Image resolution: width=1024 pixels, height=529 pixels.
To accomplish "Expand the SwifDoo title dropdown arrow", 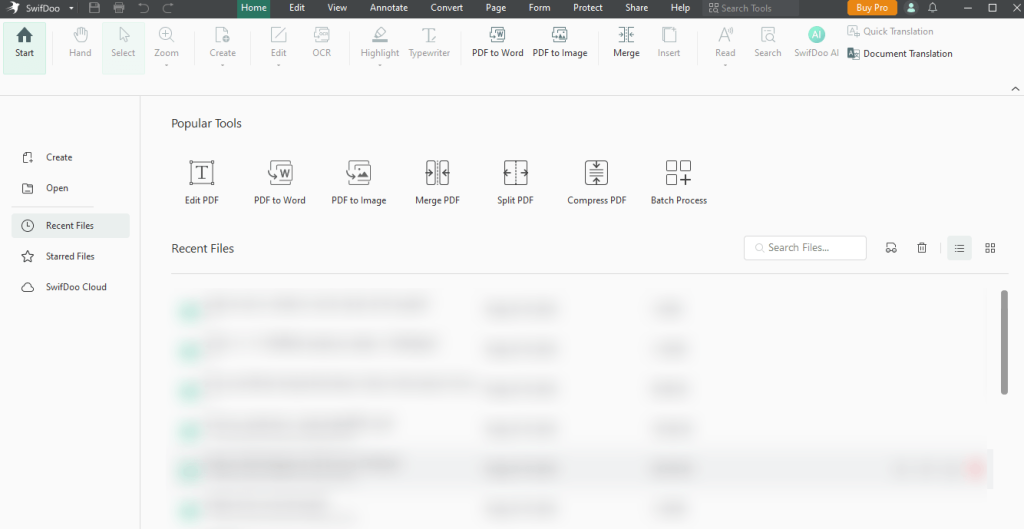I will 71,8.
